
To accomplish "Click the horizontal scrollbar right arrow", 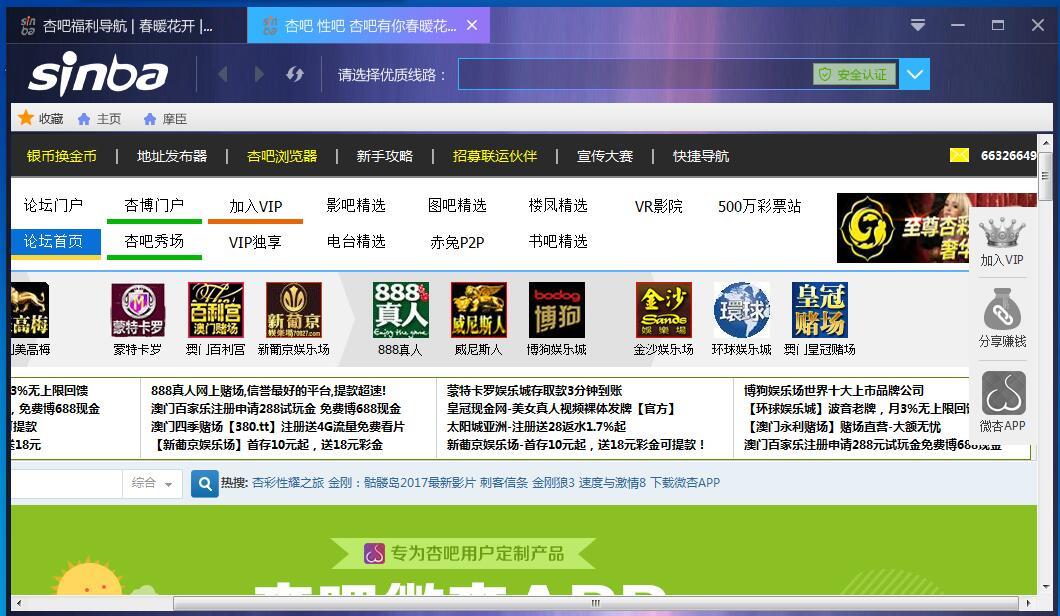I will (1029, 603).
